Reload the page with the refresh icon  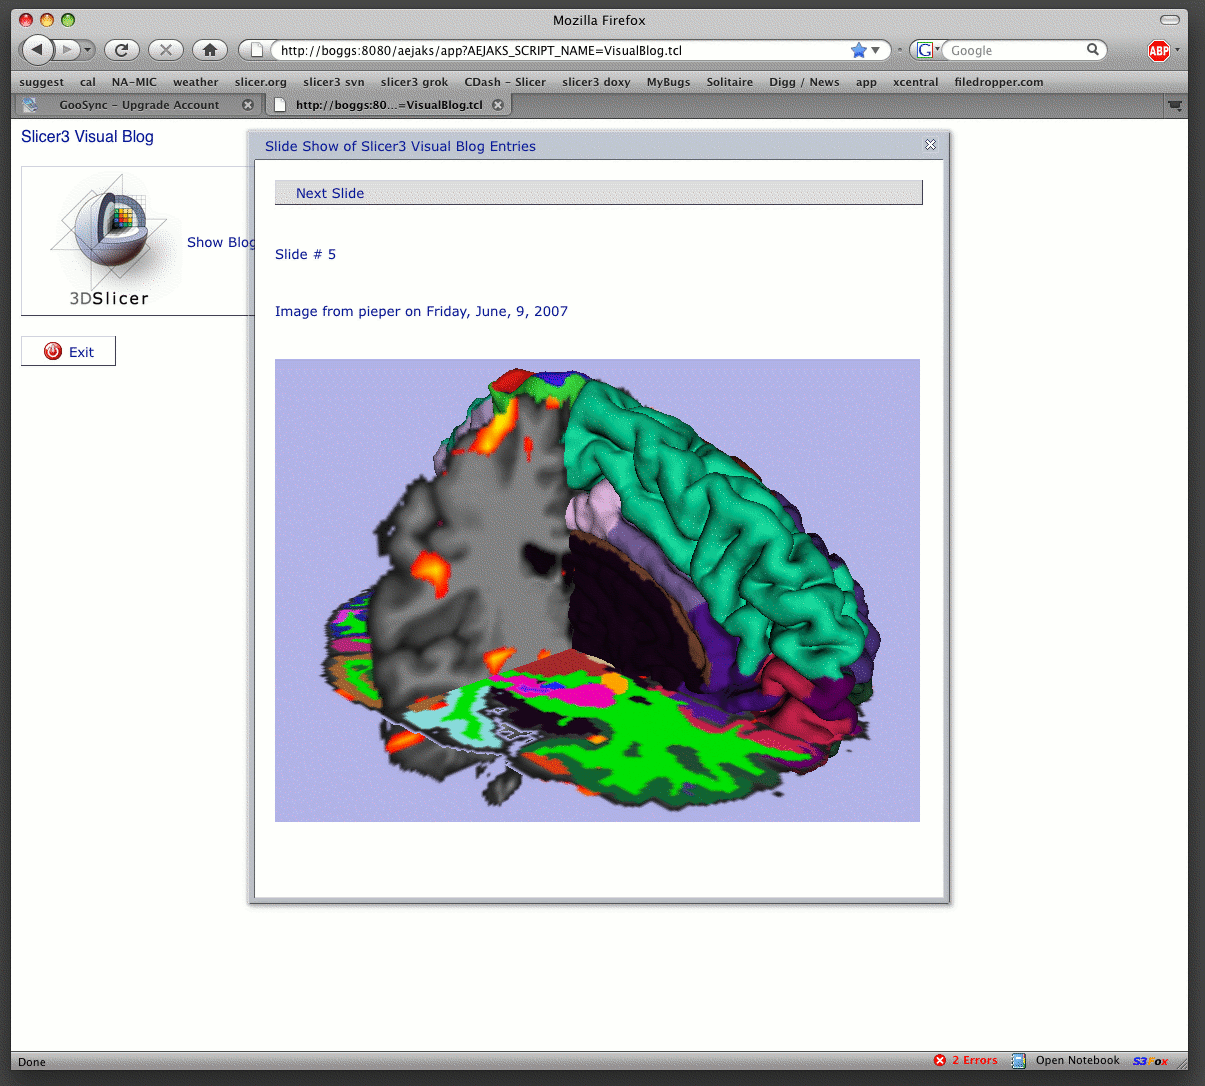[x=121, y=50]
